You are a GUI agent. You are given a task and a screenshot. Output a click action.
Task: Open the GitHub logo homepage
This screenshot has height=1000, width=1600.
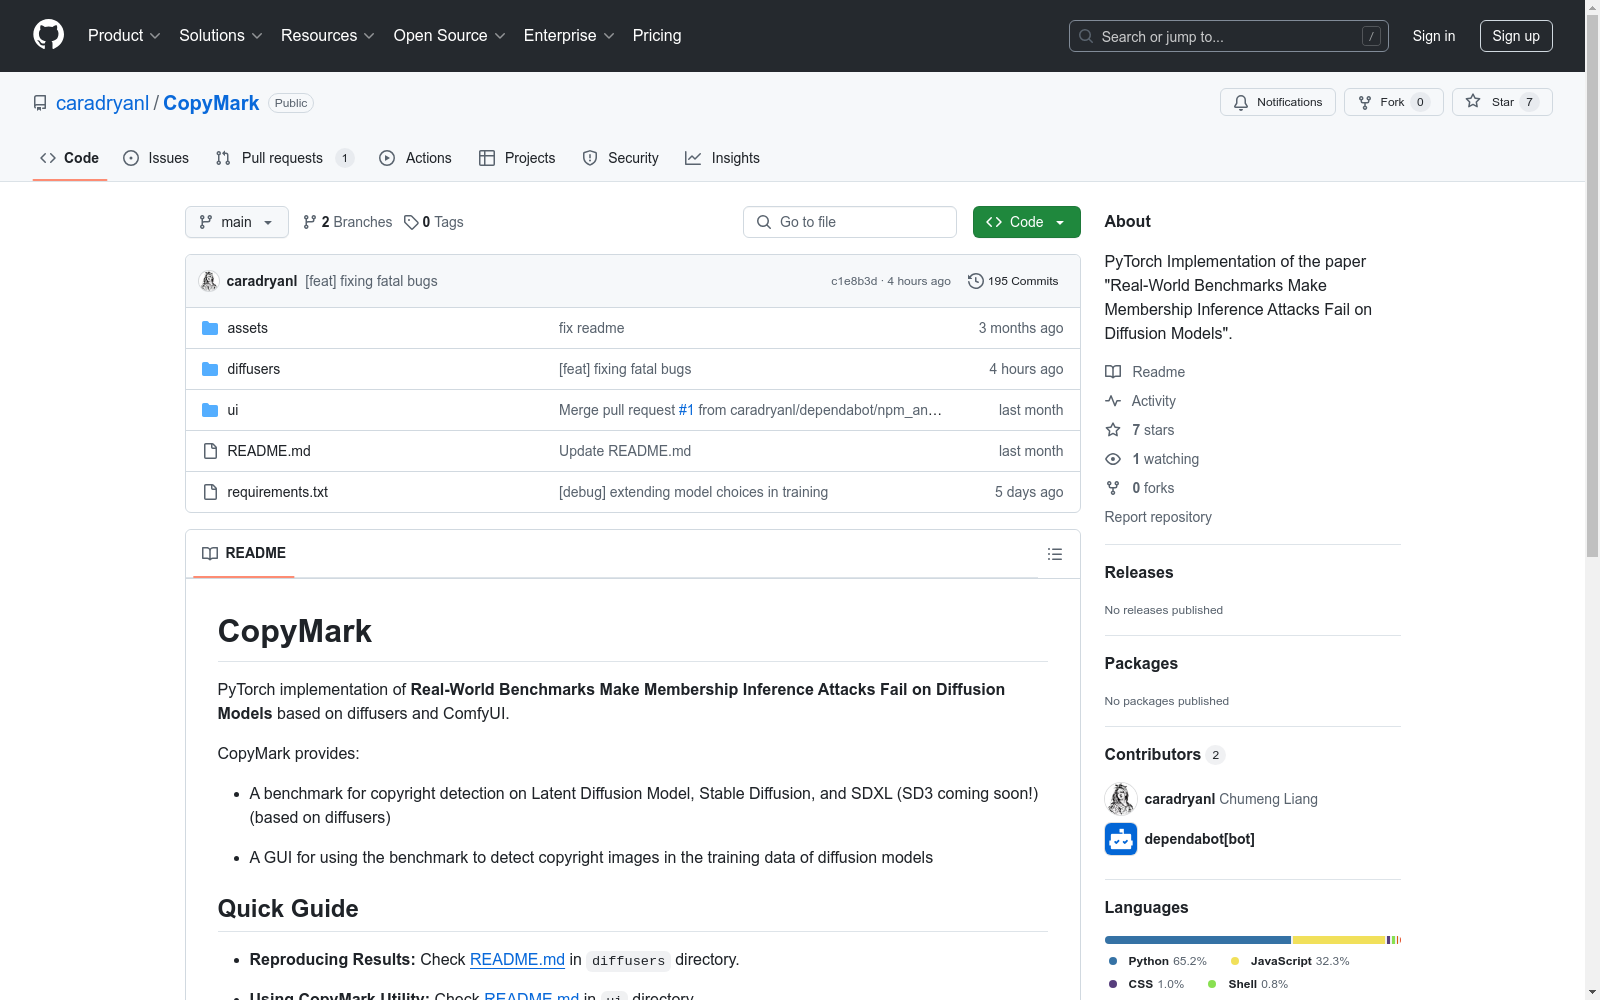[x=48, y=35]
